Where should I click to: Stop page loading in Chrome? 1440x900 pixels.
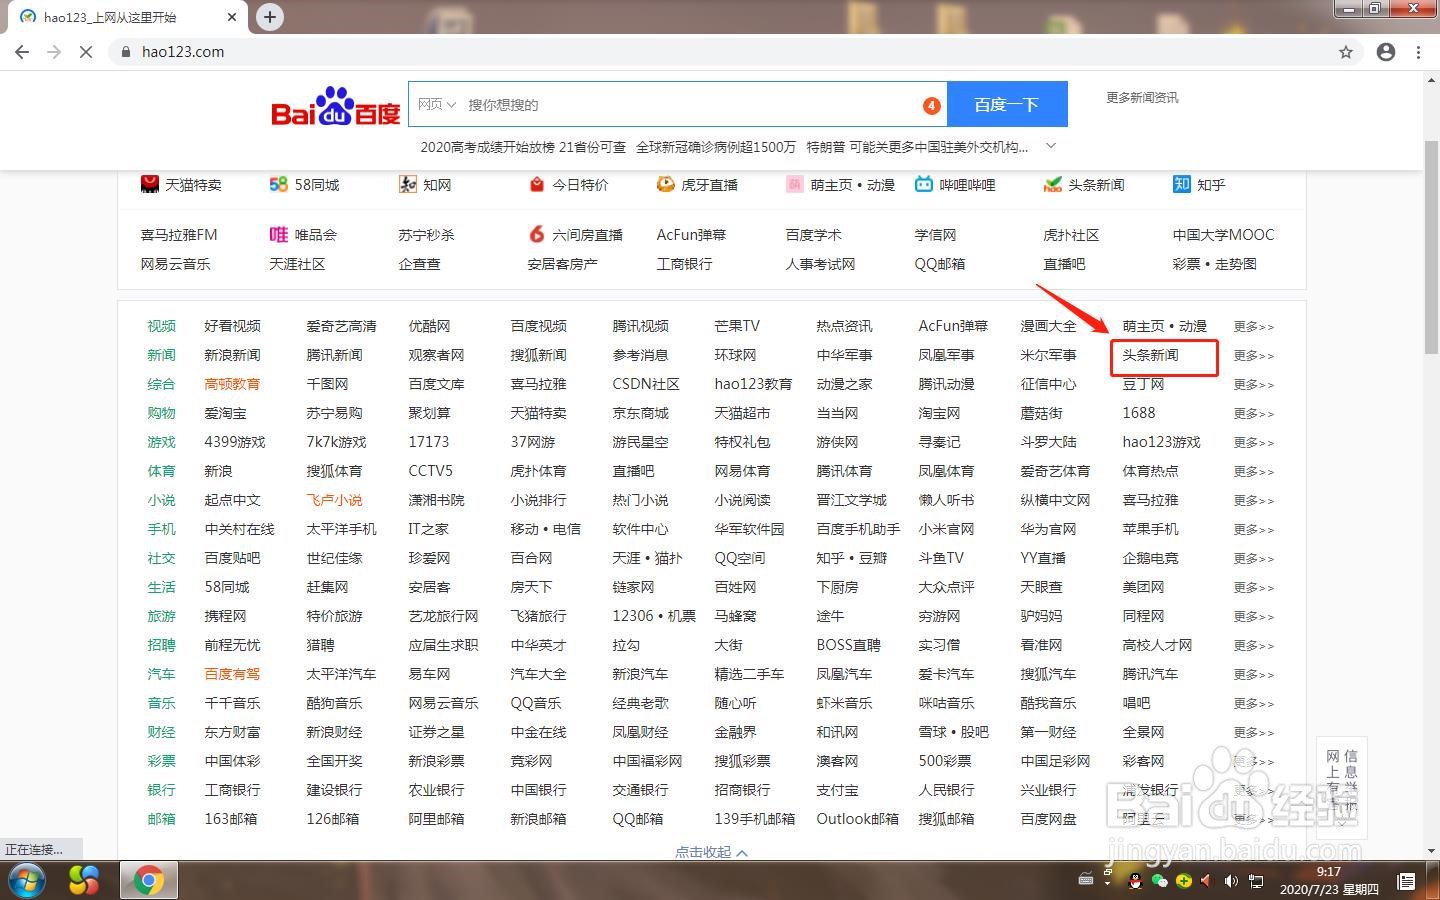[86, 52]
